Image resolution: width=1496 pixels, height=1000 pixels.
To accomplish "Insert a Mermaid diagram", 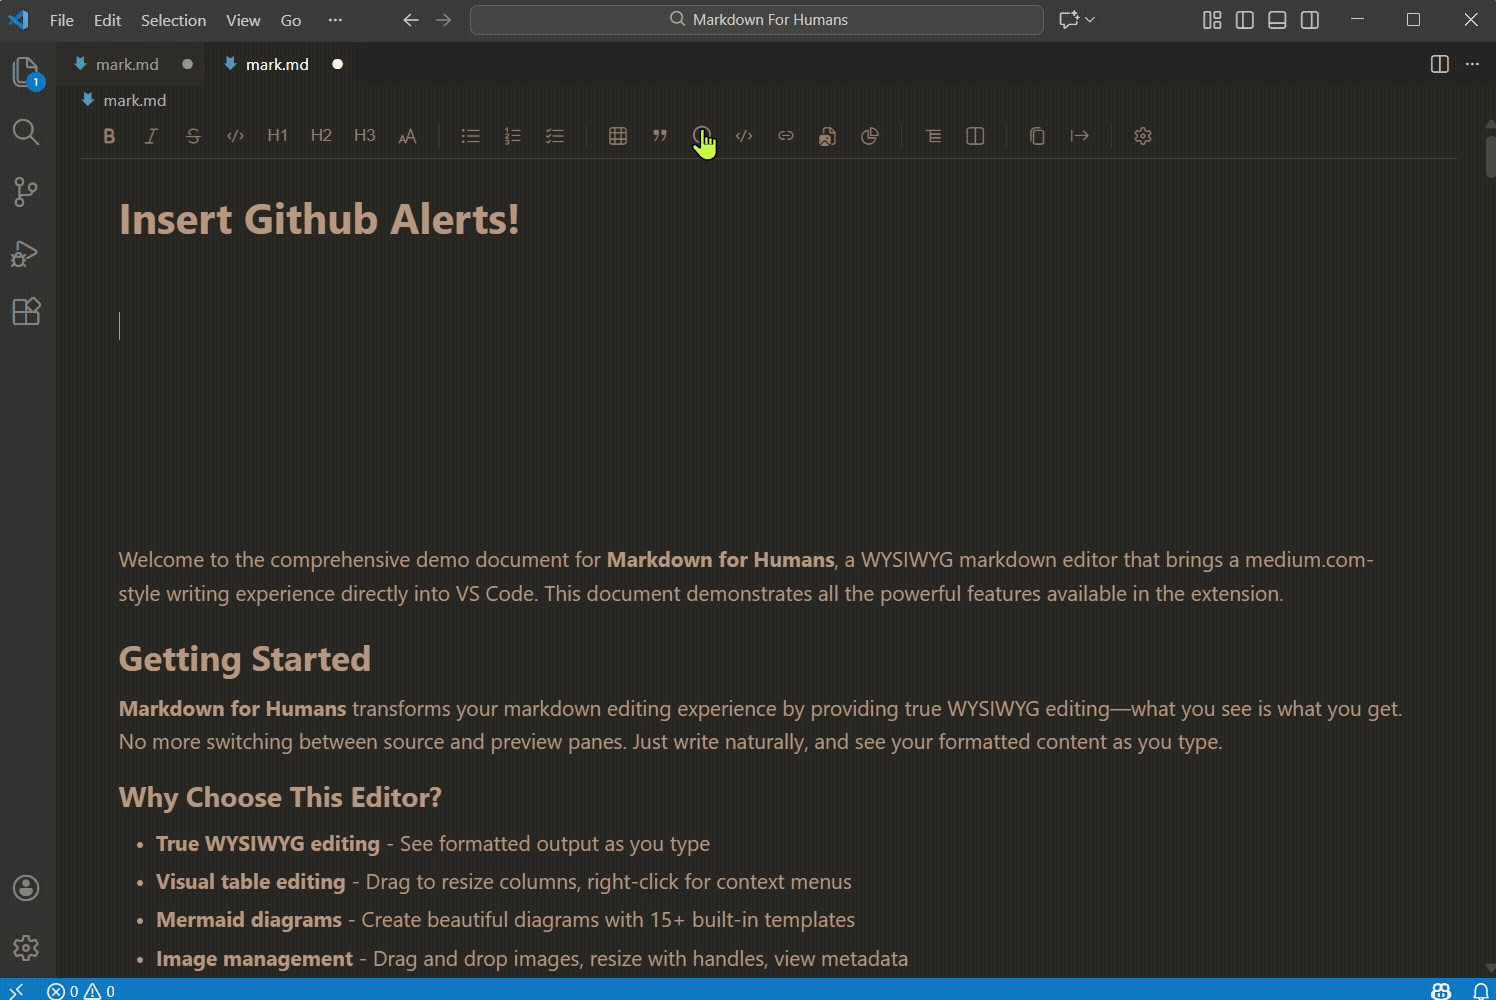I will 869,136.
